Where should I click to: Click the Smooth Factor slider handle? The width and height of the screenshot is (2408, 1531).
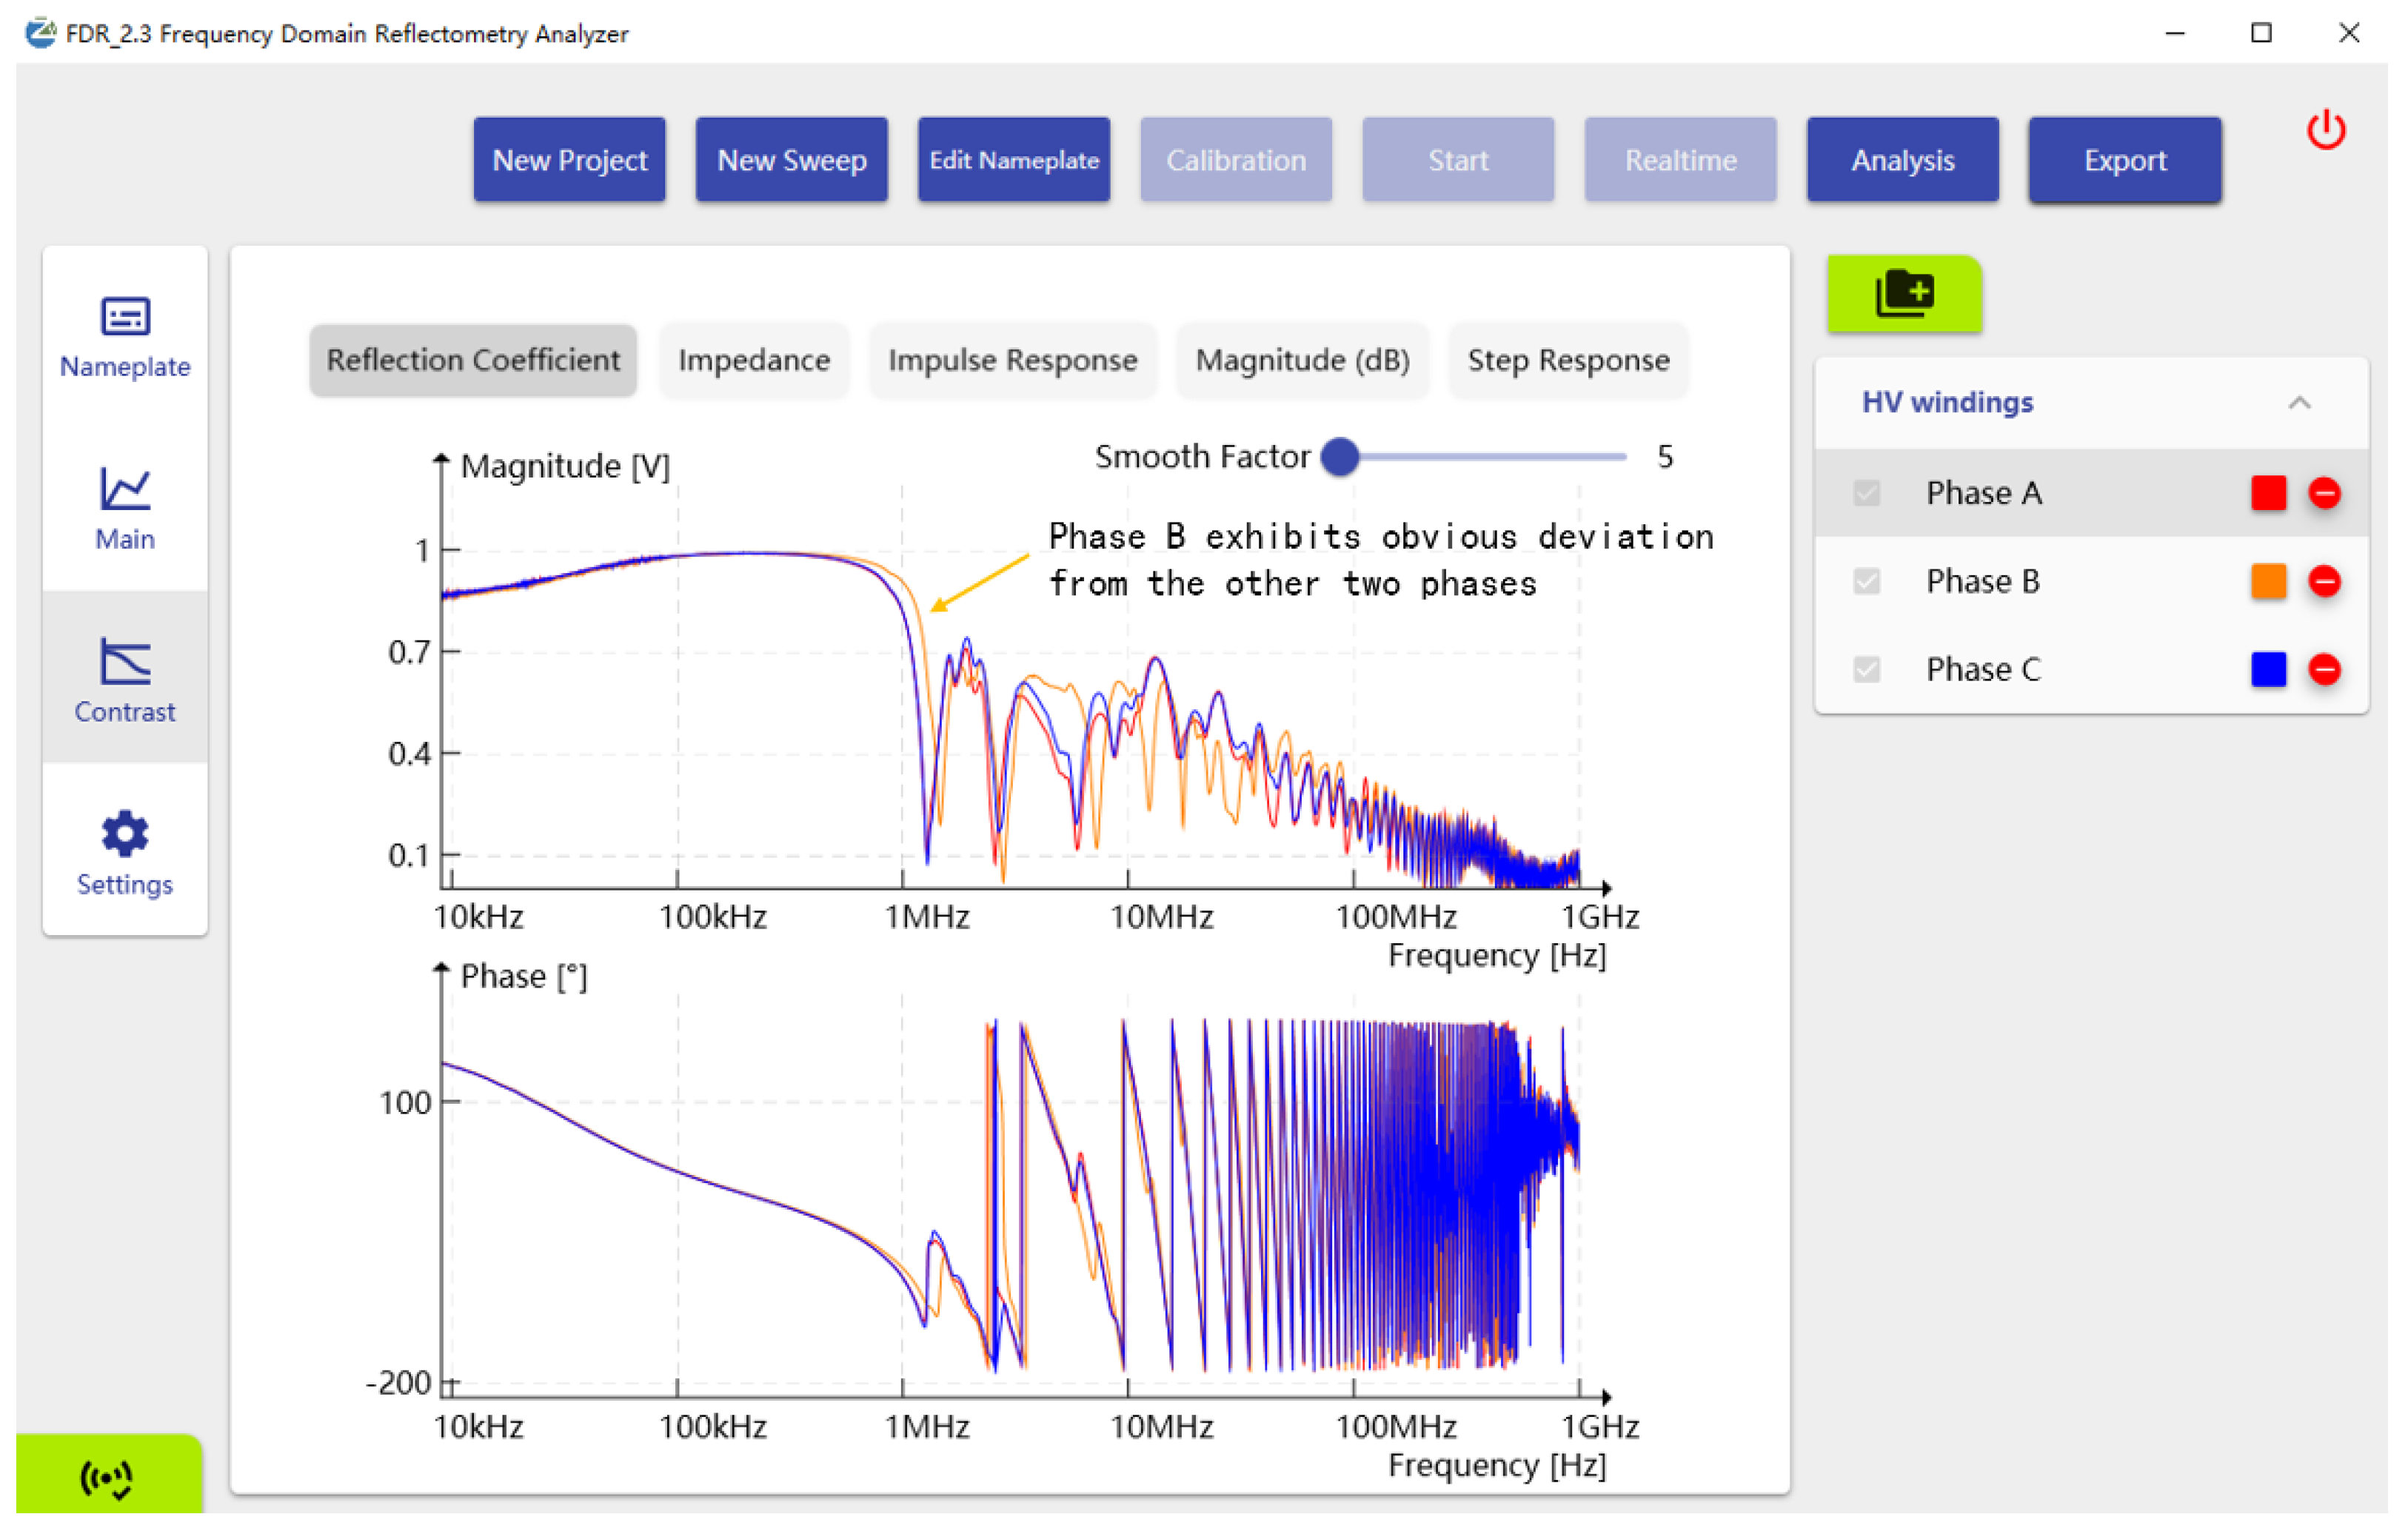(x=1340, y=457)
